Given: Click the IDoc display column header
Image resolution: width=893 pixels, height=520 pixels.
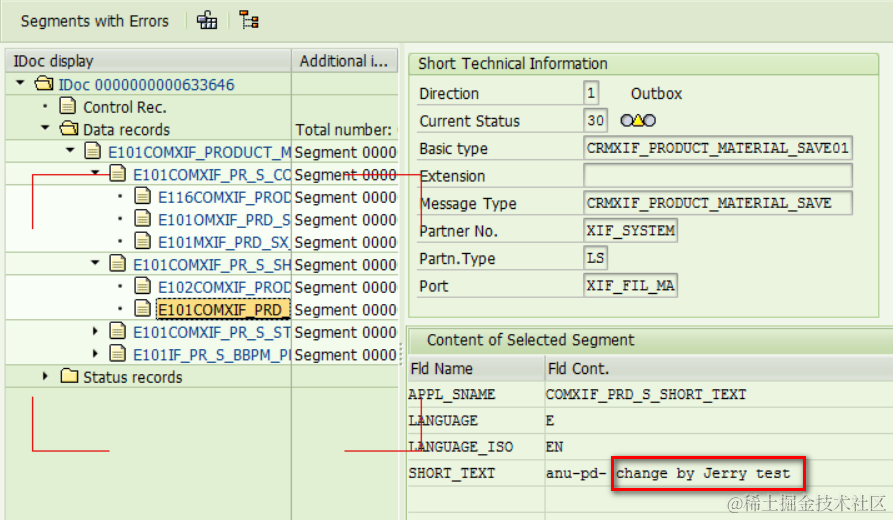Looking at the screenshot, I should (x=149, y=61).
